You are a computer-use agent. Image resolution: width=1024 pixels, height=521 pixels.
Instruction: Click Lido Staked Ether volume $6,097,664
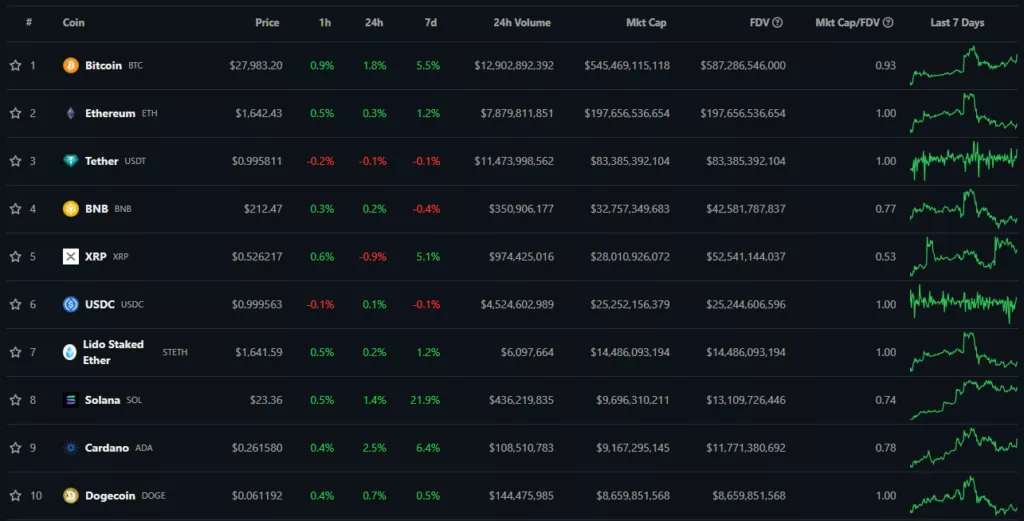527,352
